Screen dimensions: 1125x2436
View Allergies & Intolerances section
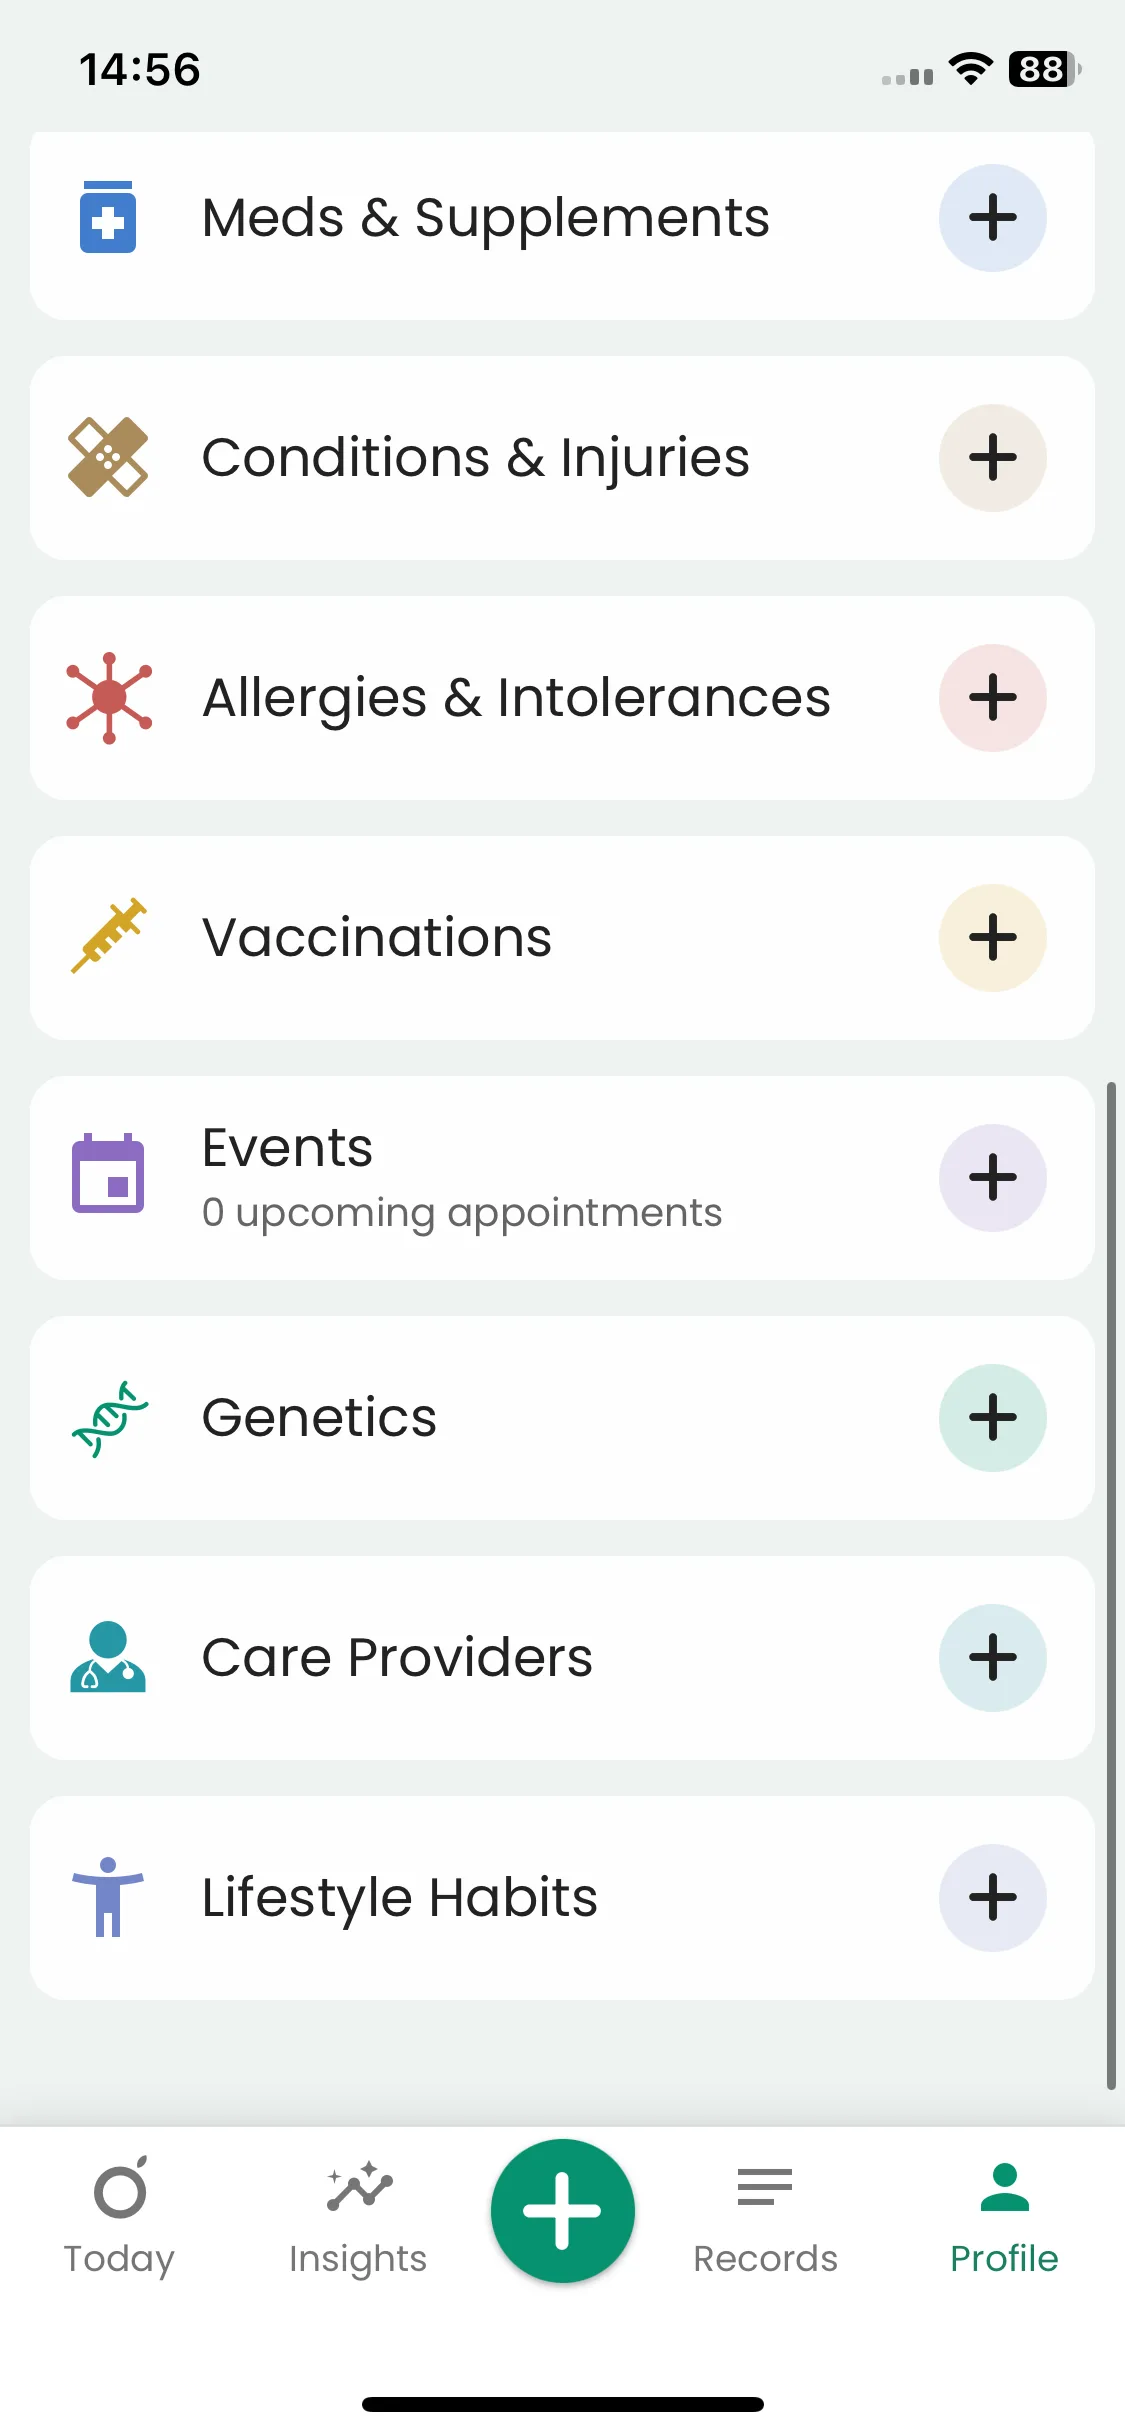pos(515,698)
